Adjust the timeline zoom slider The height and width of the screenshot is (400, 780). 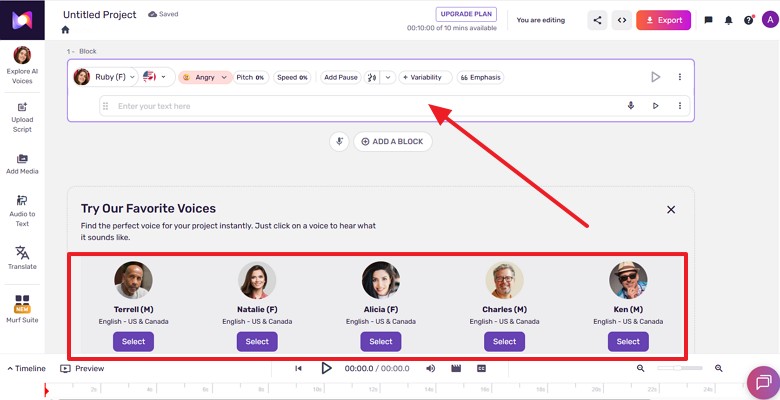click(x=680, y=368)
